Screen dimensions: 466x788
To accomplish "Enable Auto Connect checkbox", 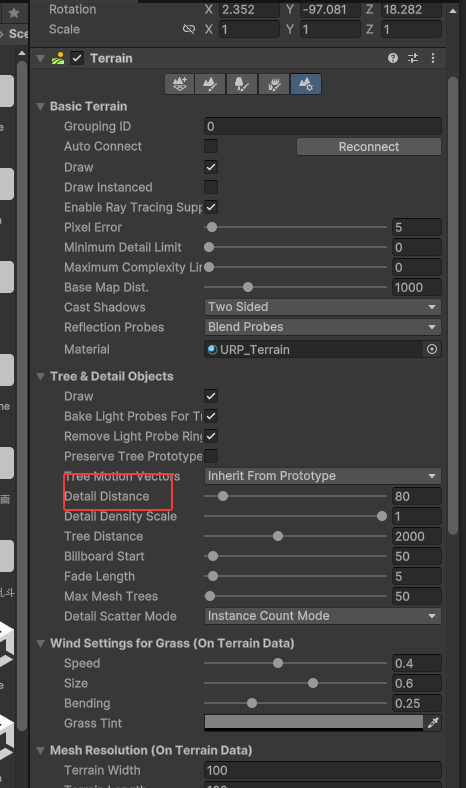I will [211, 146].
